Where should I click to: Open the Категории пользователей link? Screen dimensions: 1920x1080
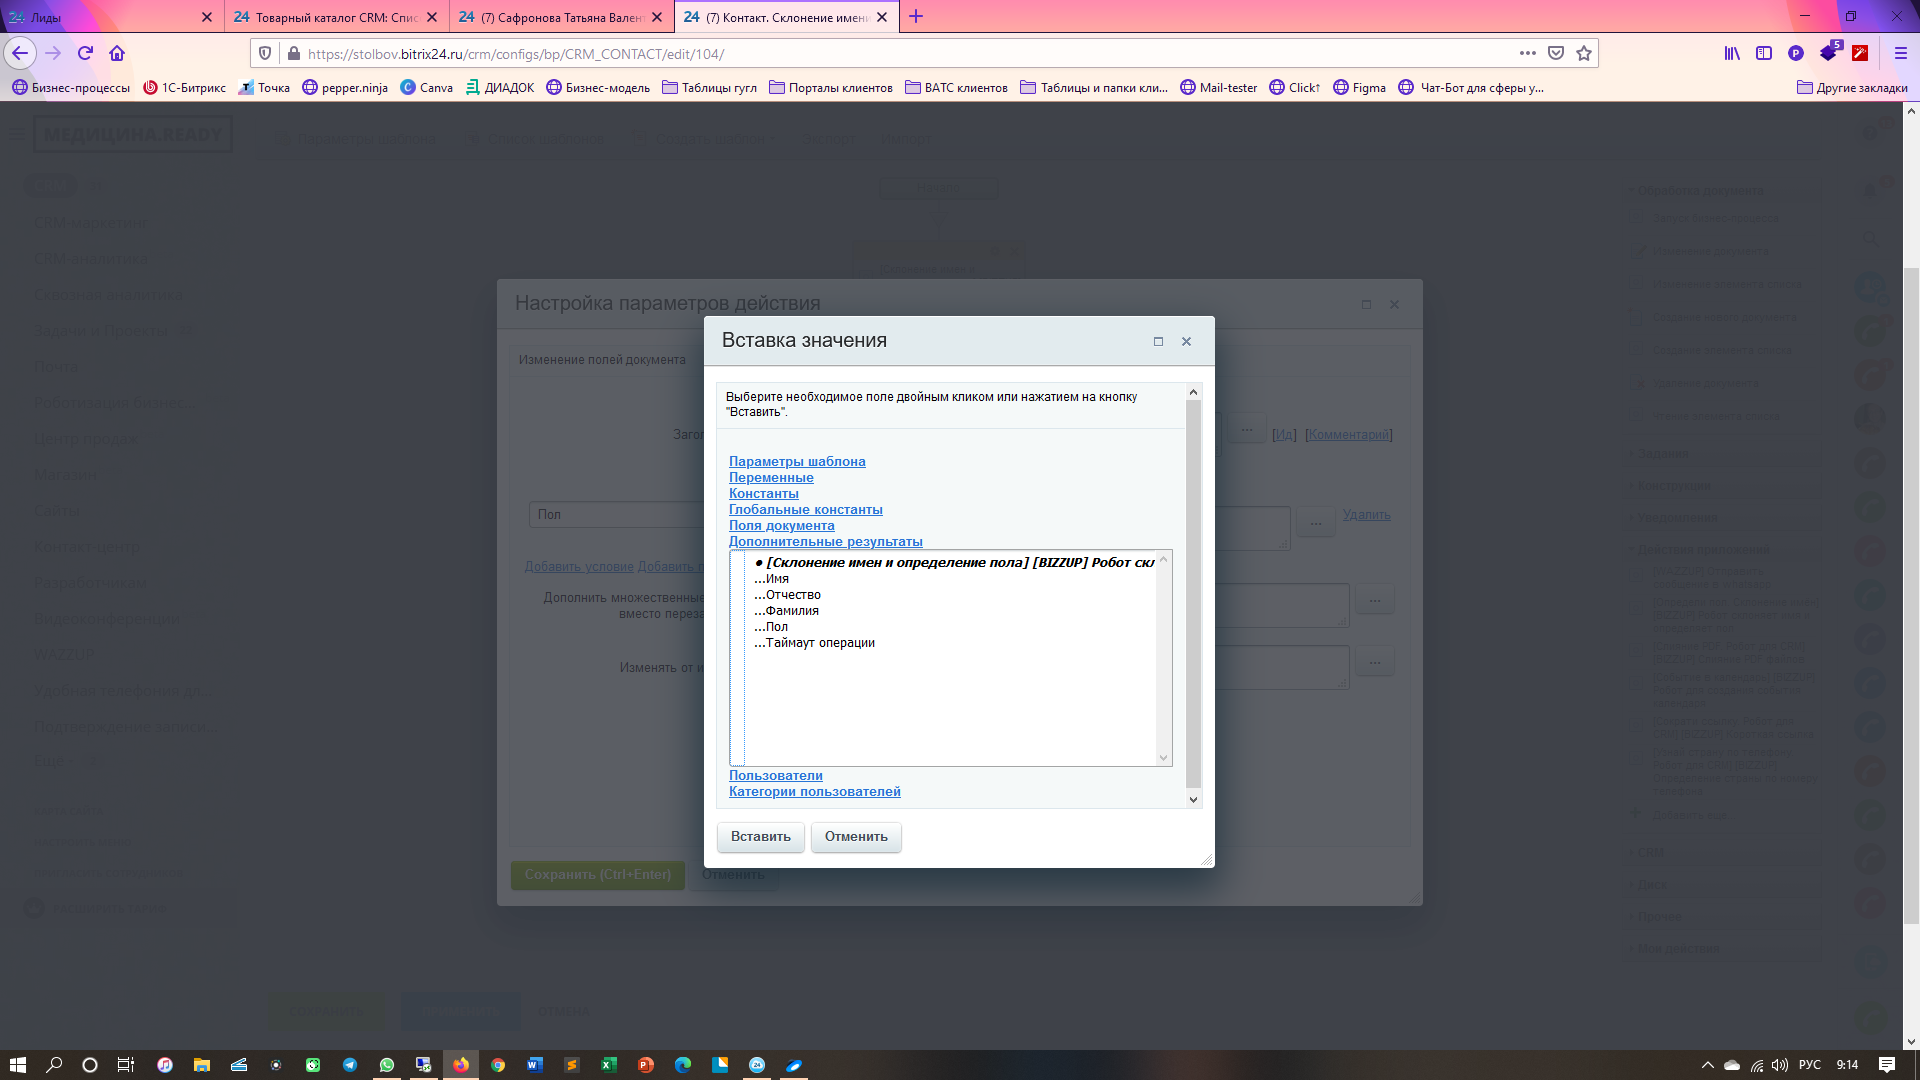click(x=814, y=792)
